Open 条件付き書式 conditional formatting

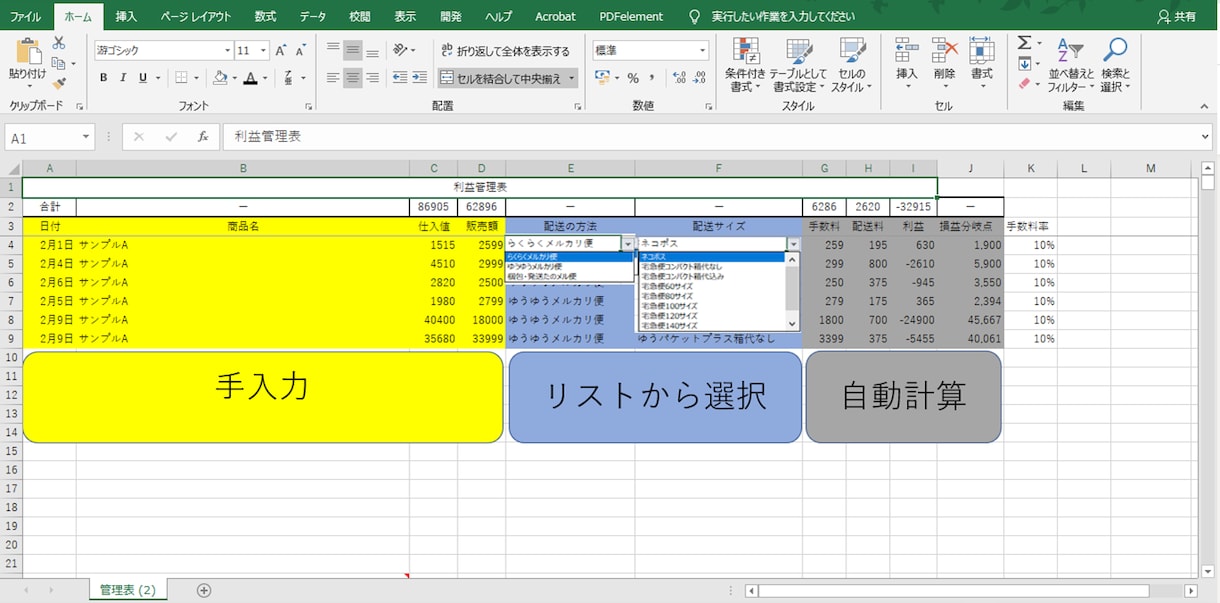(745, 64)
